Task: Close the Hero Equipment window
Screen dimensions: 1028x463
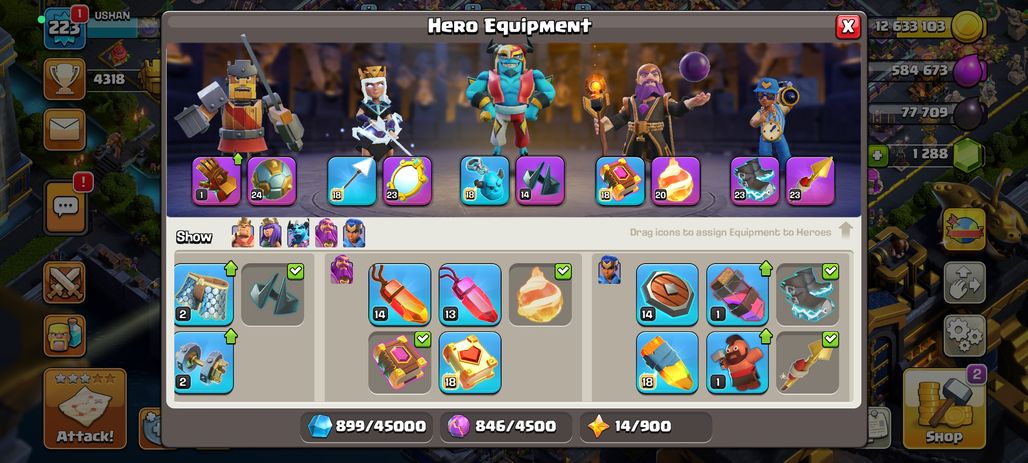Action: pyautogui.click(x=848, y=26)
